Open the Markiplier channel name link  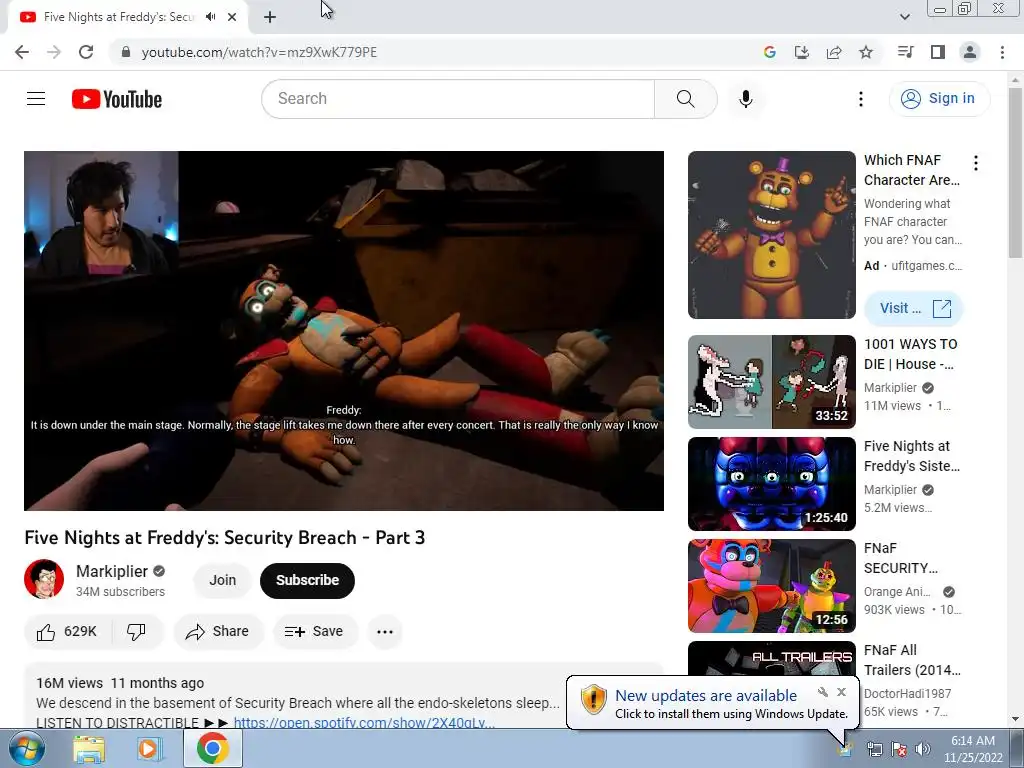(112, 571)
